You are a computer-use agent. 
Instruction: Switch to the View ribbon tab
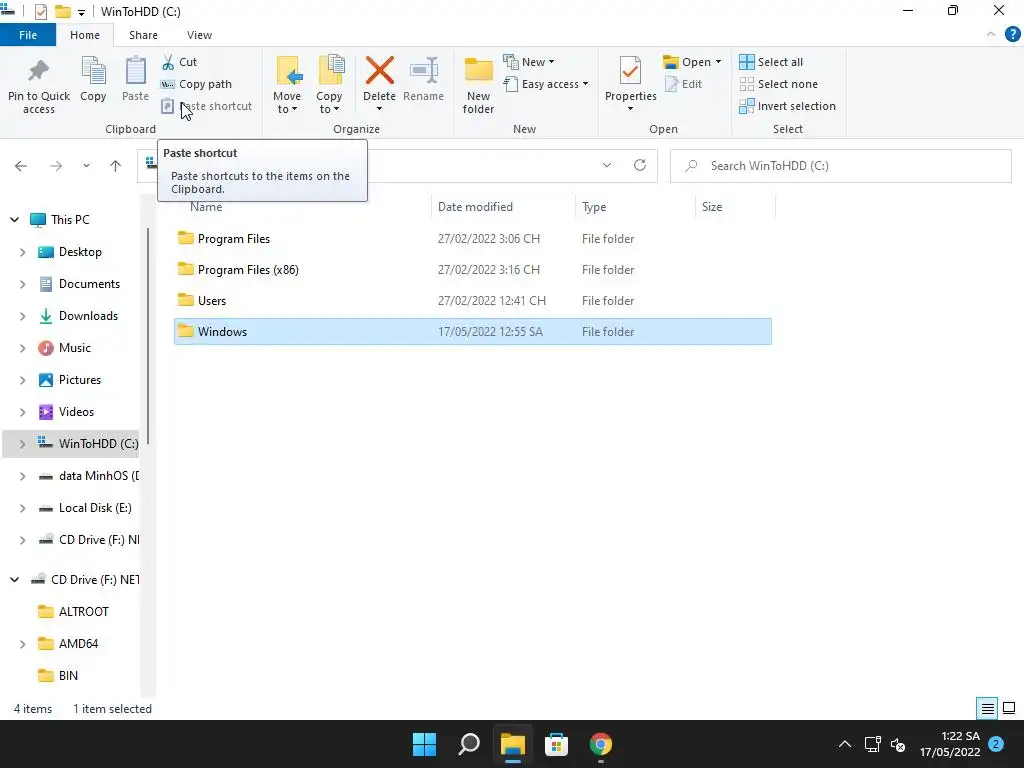pyautogui.click(x=199, y=35)
